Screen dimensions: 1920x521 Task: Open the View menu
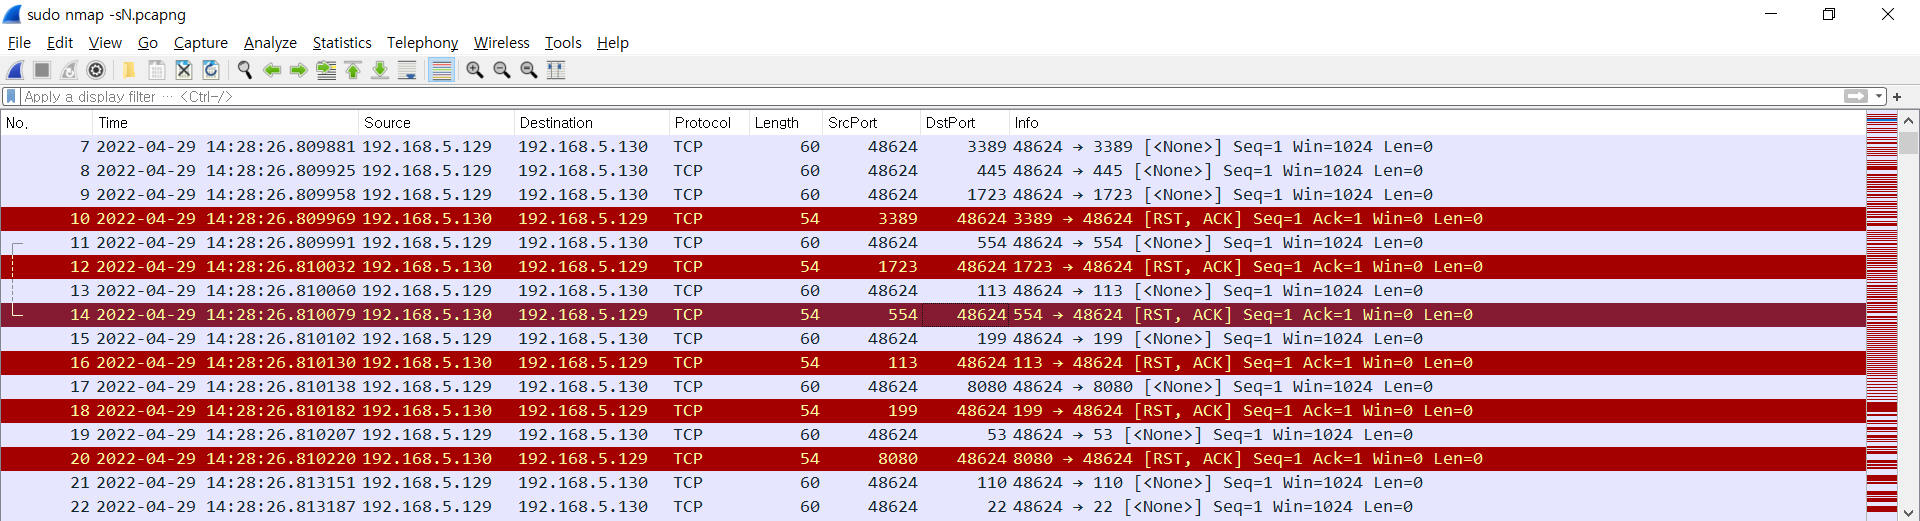click(x=105, y=43)
